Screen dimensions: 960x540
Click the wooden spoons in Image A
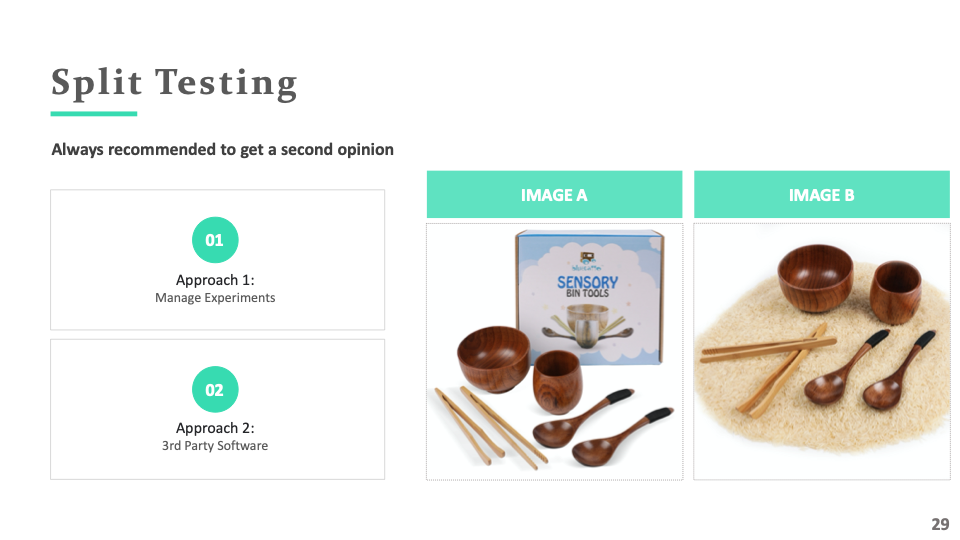pyautogui.click(x=603, y=429)
